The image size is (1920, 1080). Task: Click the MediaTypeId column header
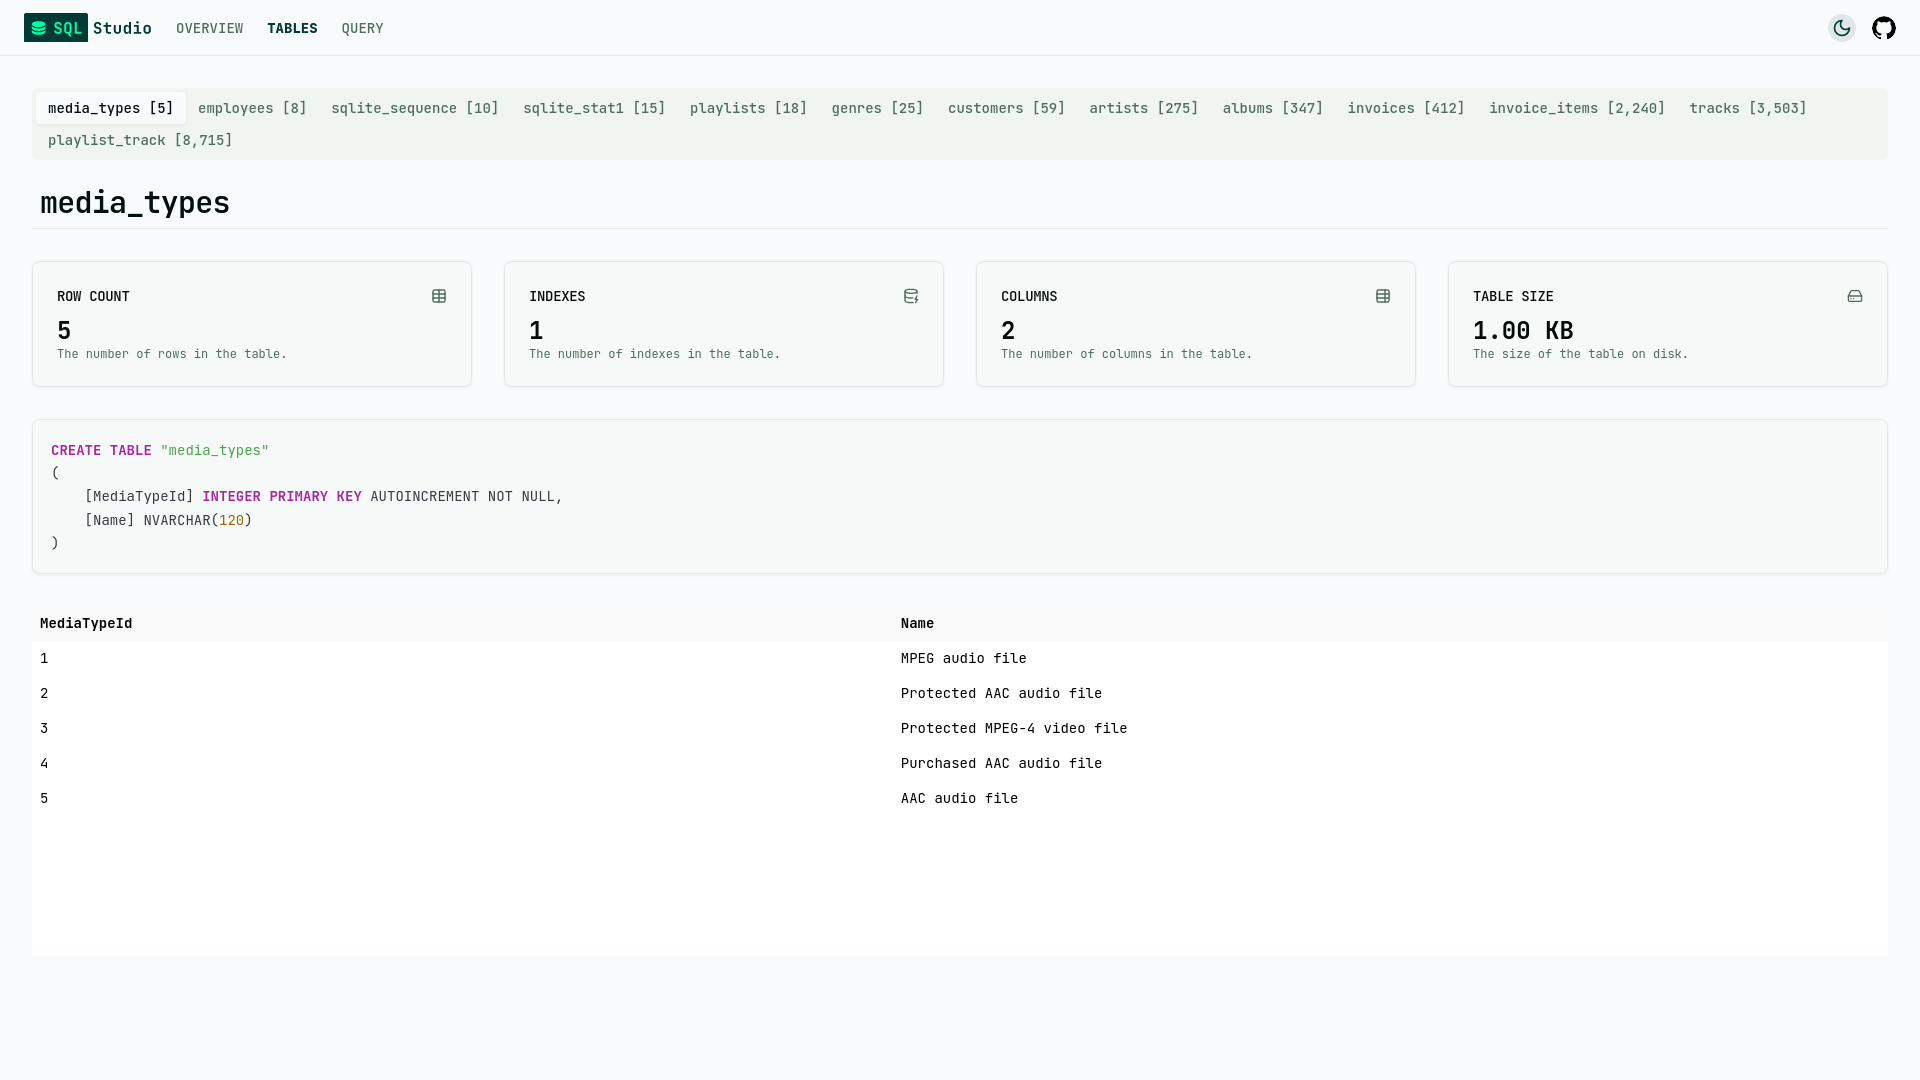[x=86, y=623]
